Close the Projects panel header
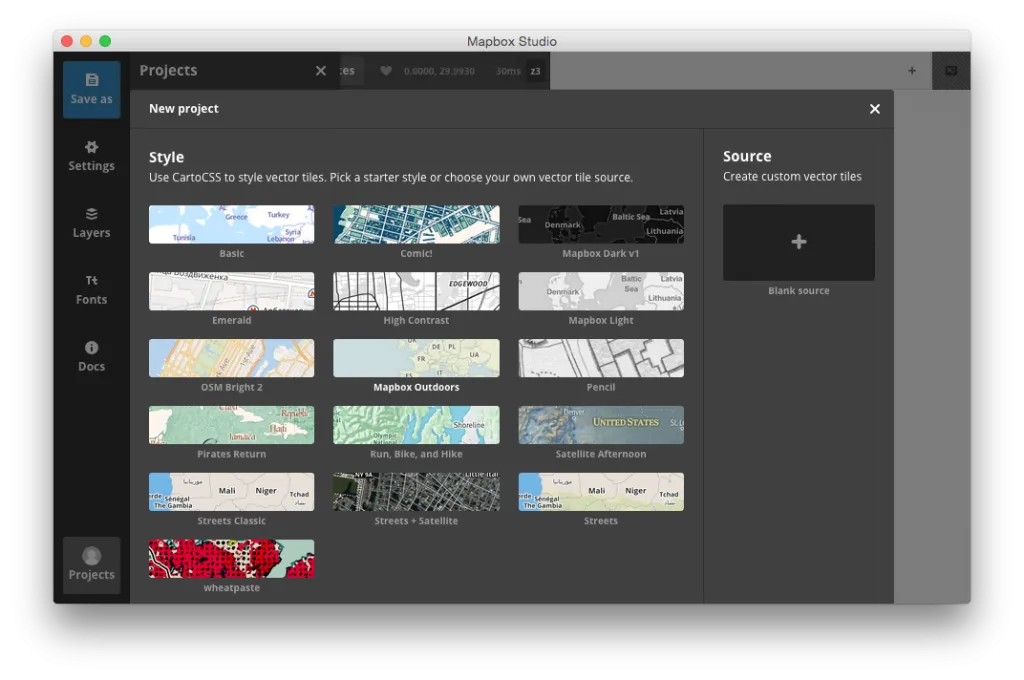This screenshot has width=1024, height=680. click(x=321, y=71)
